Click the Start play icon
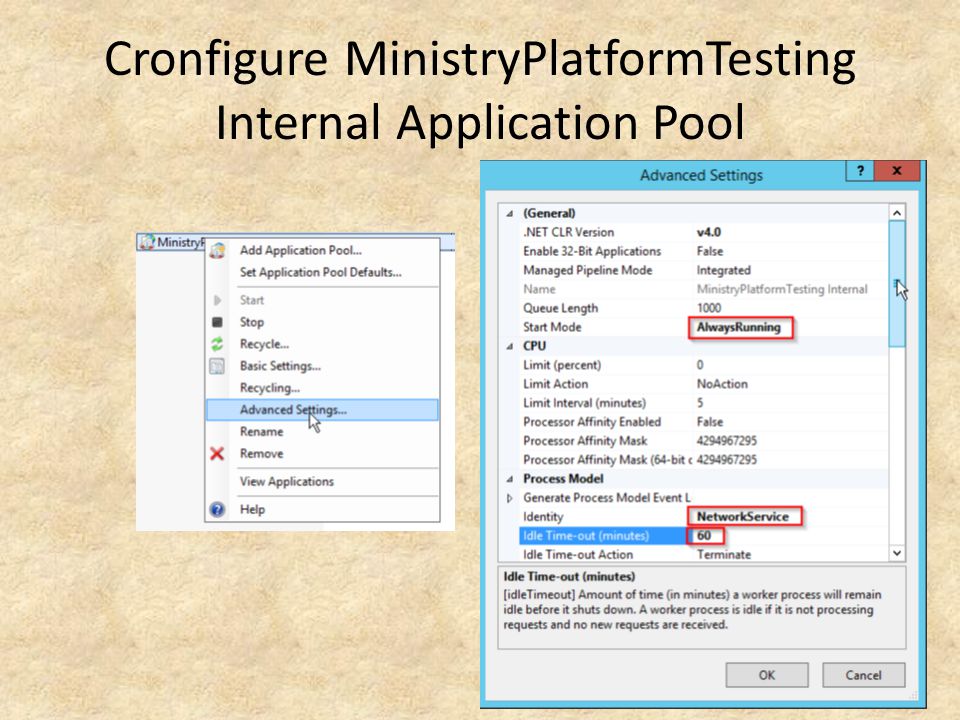Image resolution: width=960 pixels, height=720 pixels. pyautogui.click(x=217, y=300)
